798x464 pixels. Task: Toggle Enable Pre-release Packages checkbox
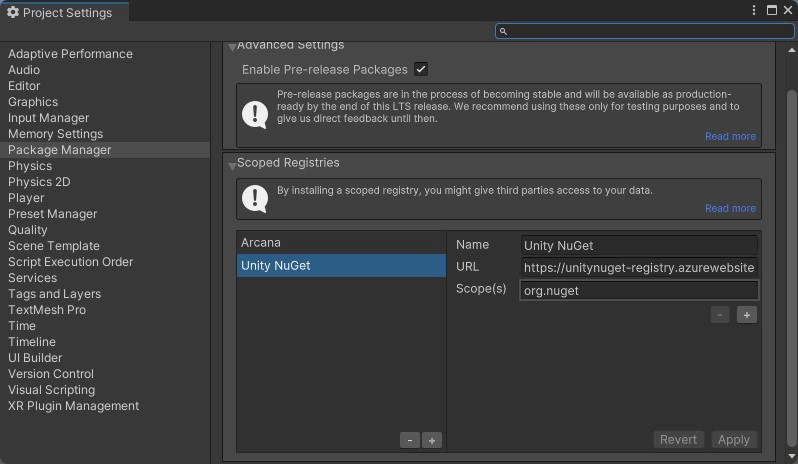tap(421, 69)
